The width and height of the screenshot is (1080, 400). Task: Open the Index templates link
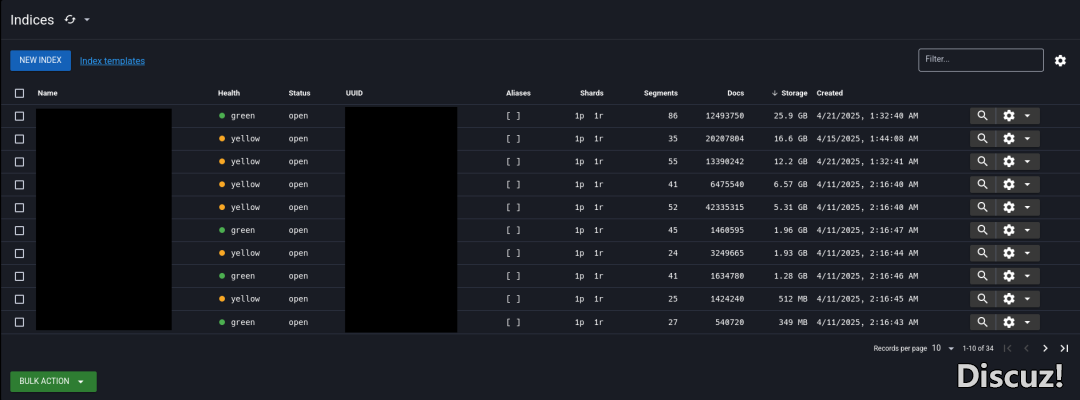coord(112,61)
